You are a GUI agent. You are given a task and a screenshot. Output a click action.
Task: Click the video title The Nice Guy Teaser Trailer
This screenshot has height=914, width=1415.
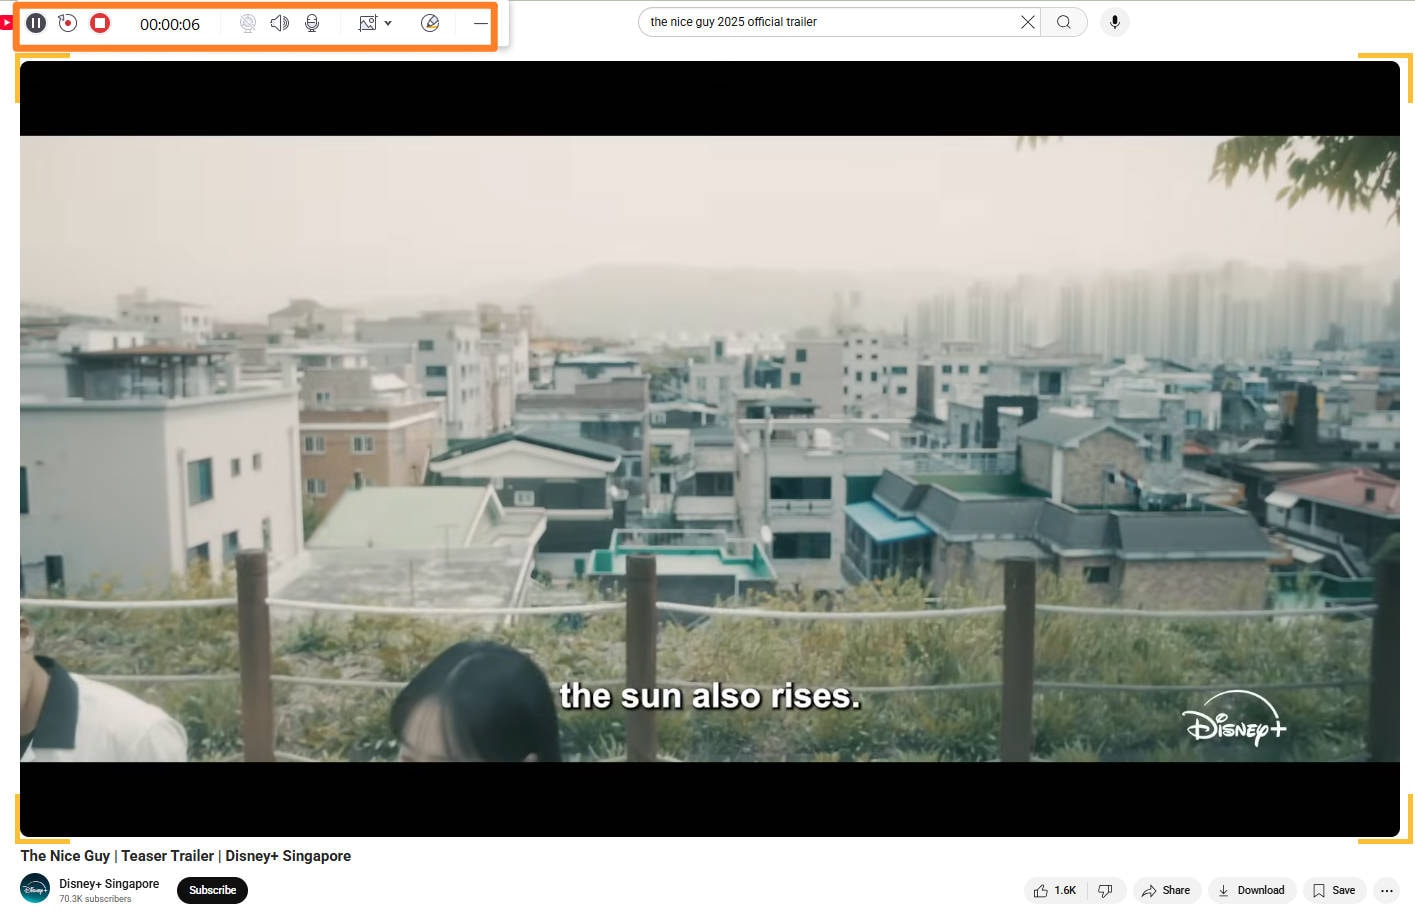pyautogui.click(x=186, y=856)
